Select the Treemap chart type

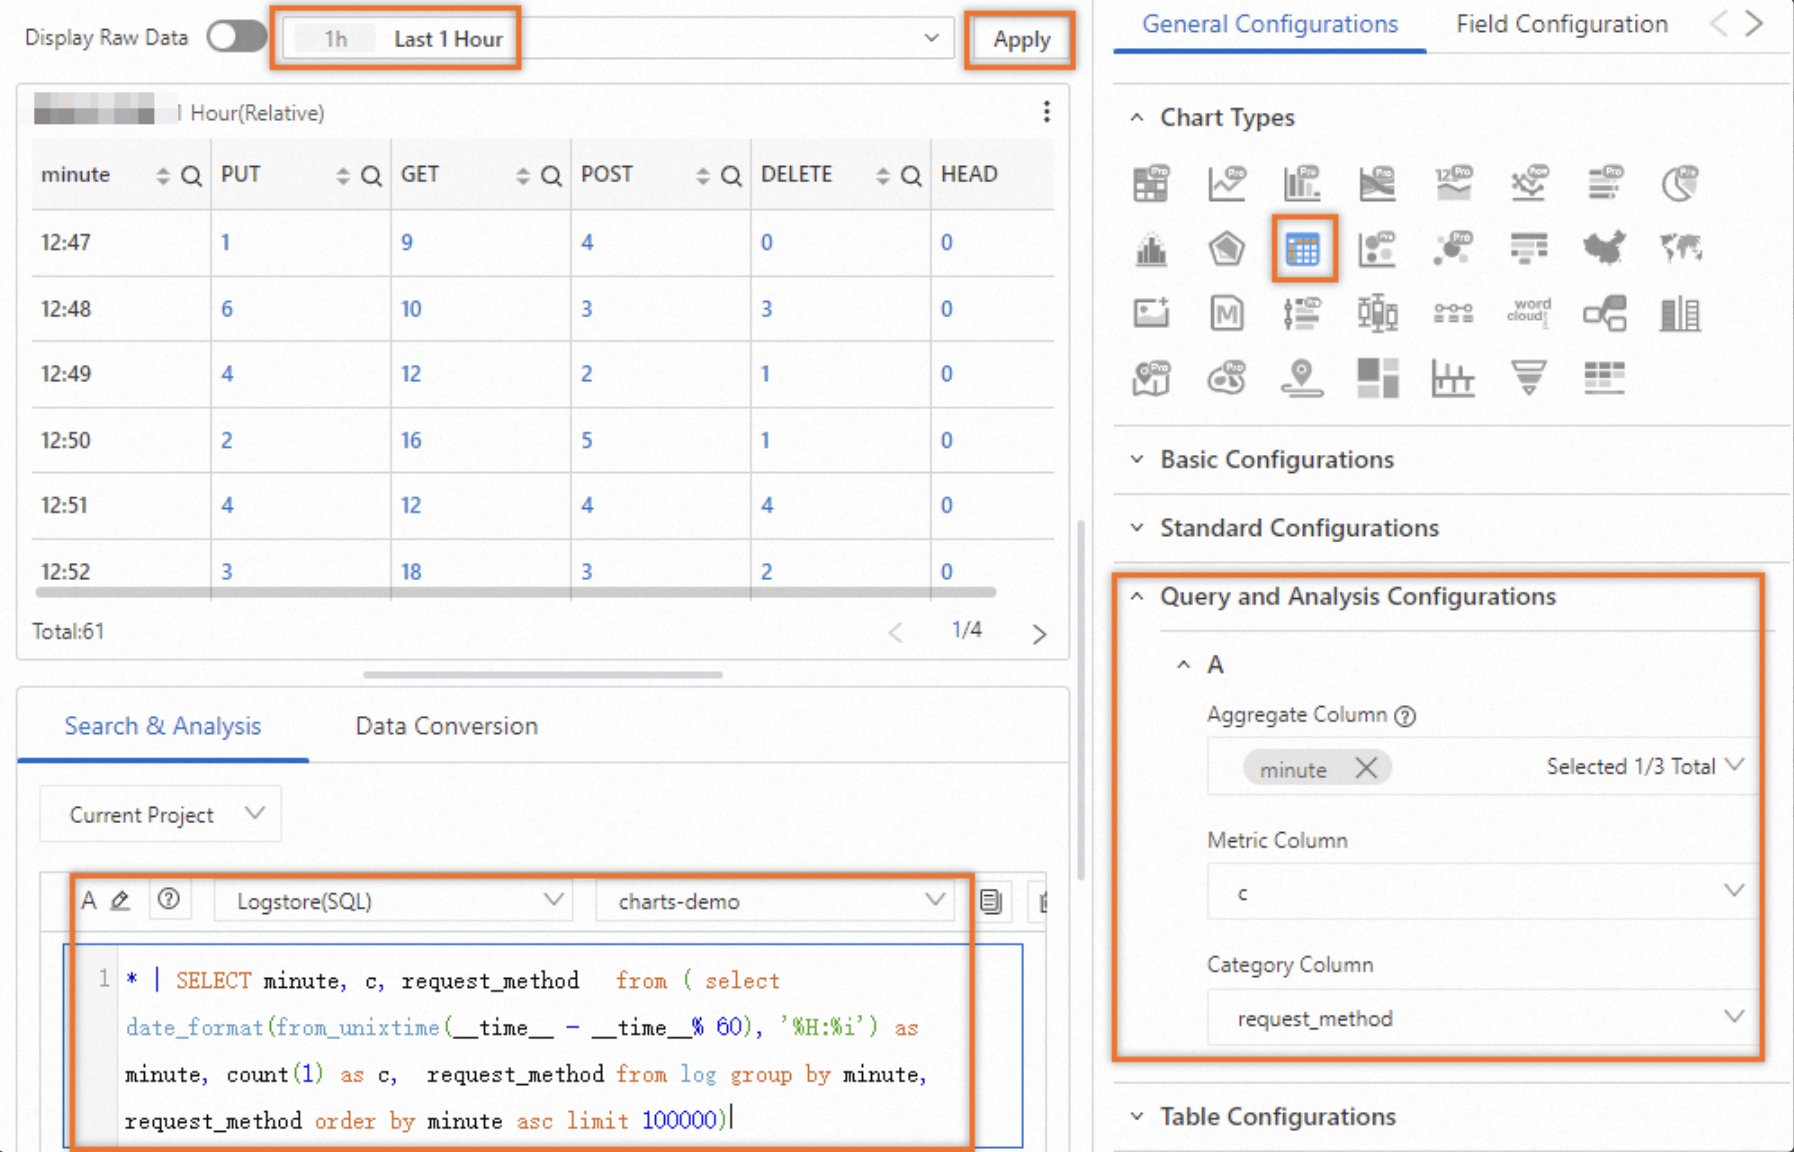1377,378
